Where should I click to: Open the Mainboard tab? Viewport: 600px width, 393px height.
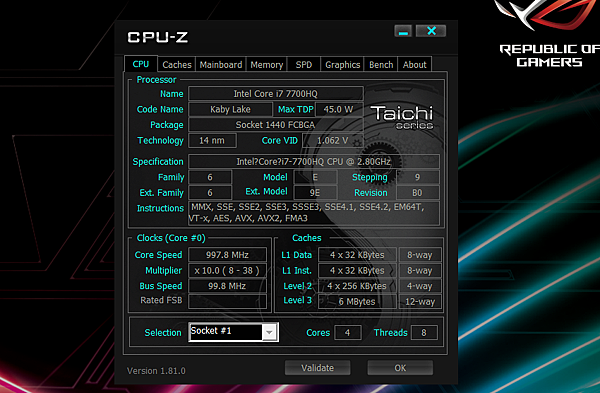coord(221,65)
